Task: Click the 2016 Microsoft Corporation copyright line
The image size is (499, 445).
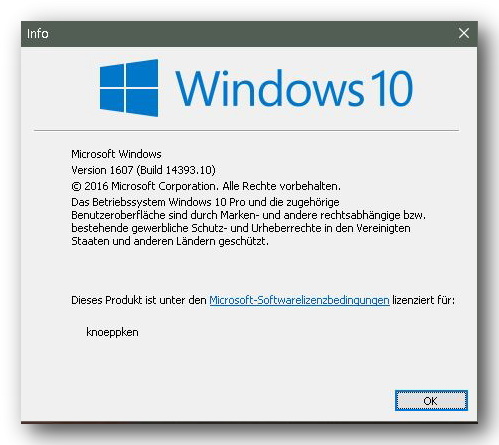Action: click(206, 186)
